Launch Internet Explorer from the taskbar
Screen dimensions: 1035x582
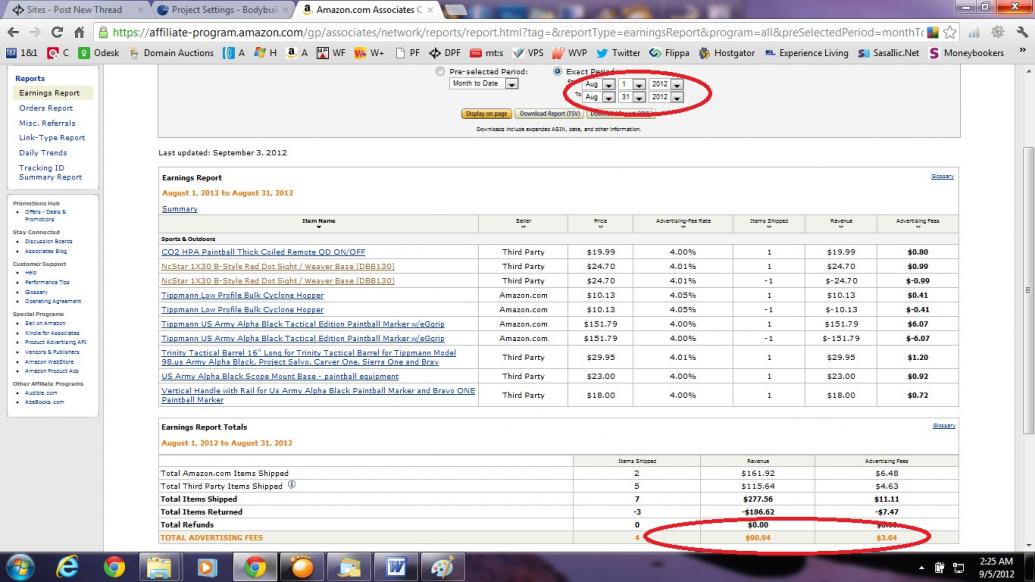click(67, 567)
